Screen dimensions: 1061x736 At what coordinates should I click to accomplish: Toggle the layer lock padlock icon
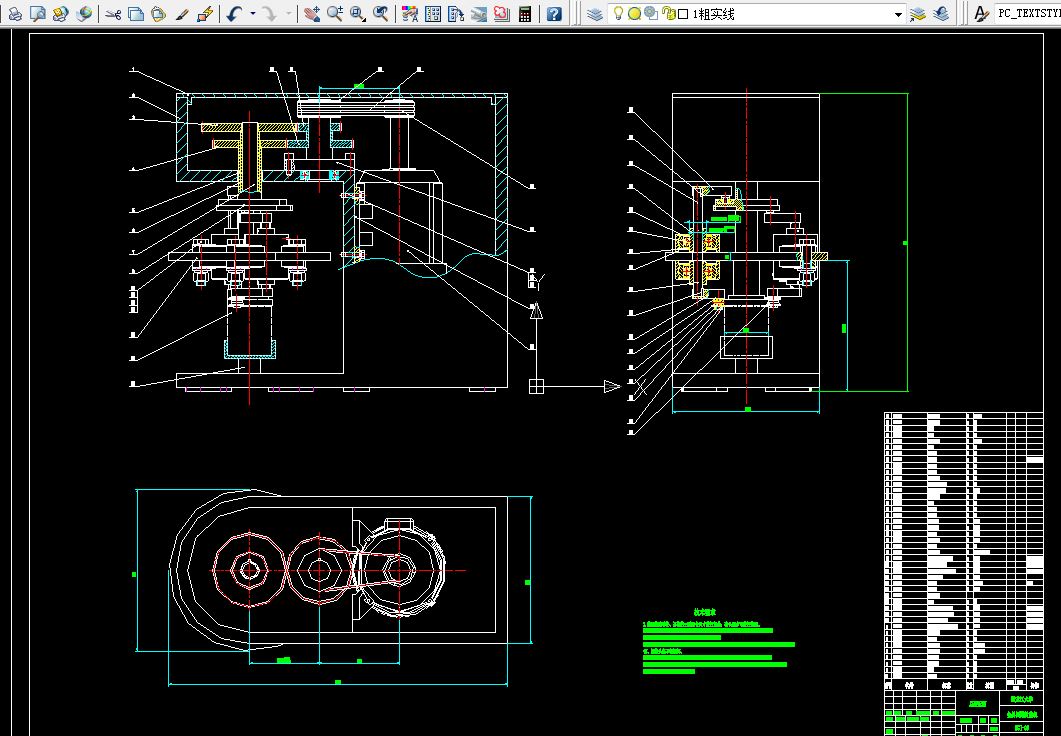point(668,14)
